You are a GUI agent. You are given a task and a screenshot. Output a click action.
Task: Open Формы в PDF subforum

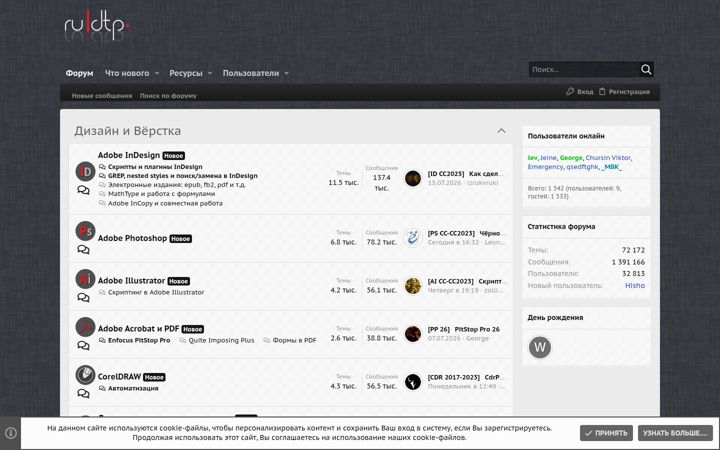(294, 340)
